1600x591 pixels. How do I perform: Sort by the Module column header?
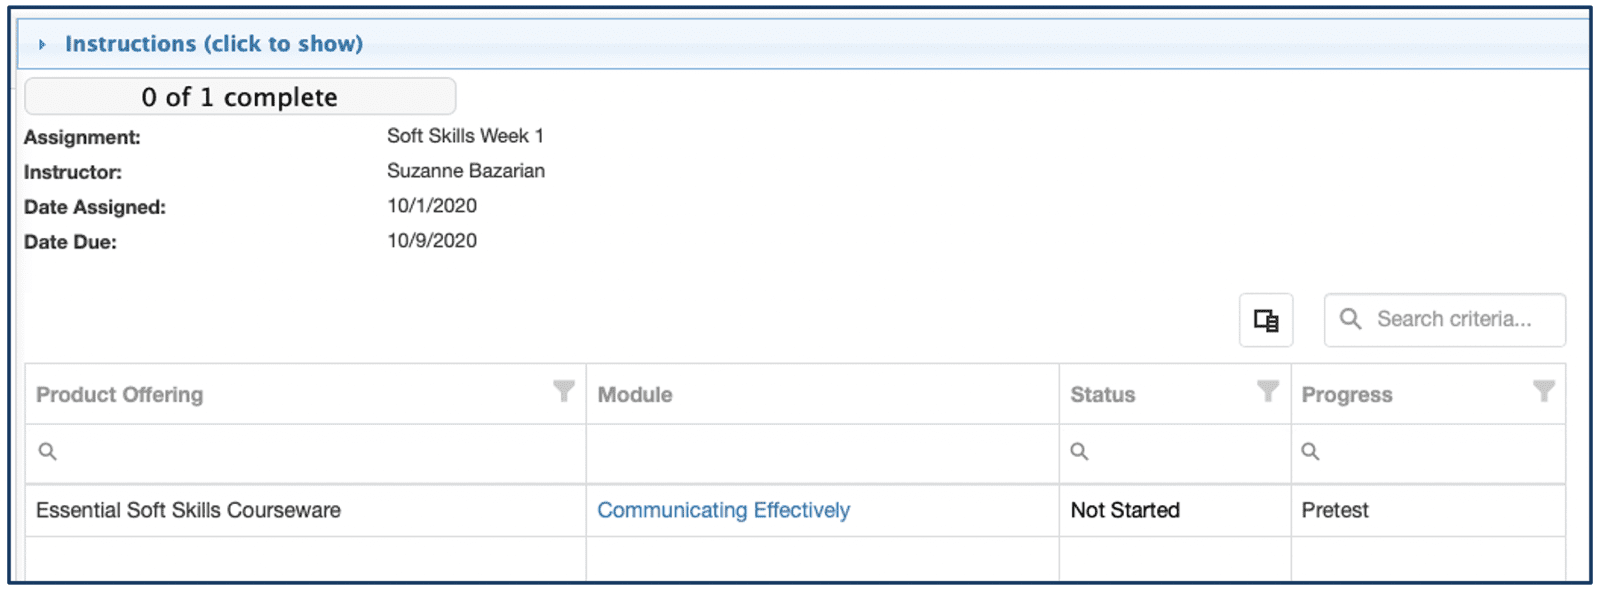[x=635, y=395]
